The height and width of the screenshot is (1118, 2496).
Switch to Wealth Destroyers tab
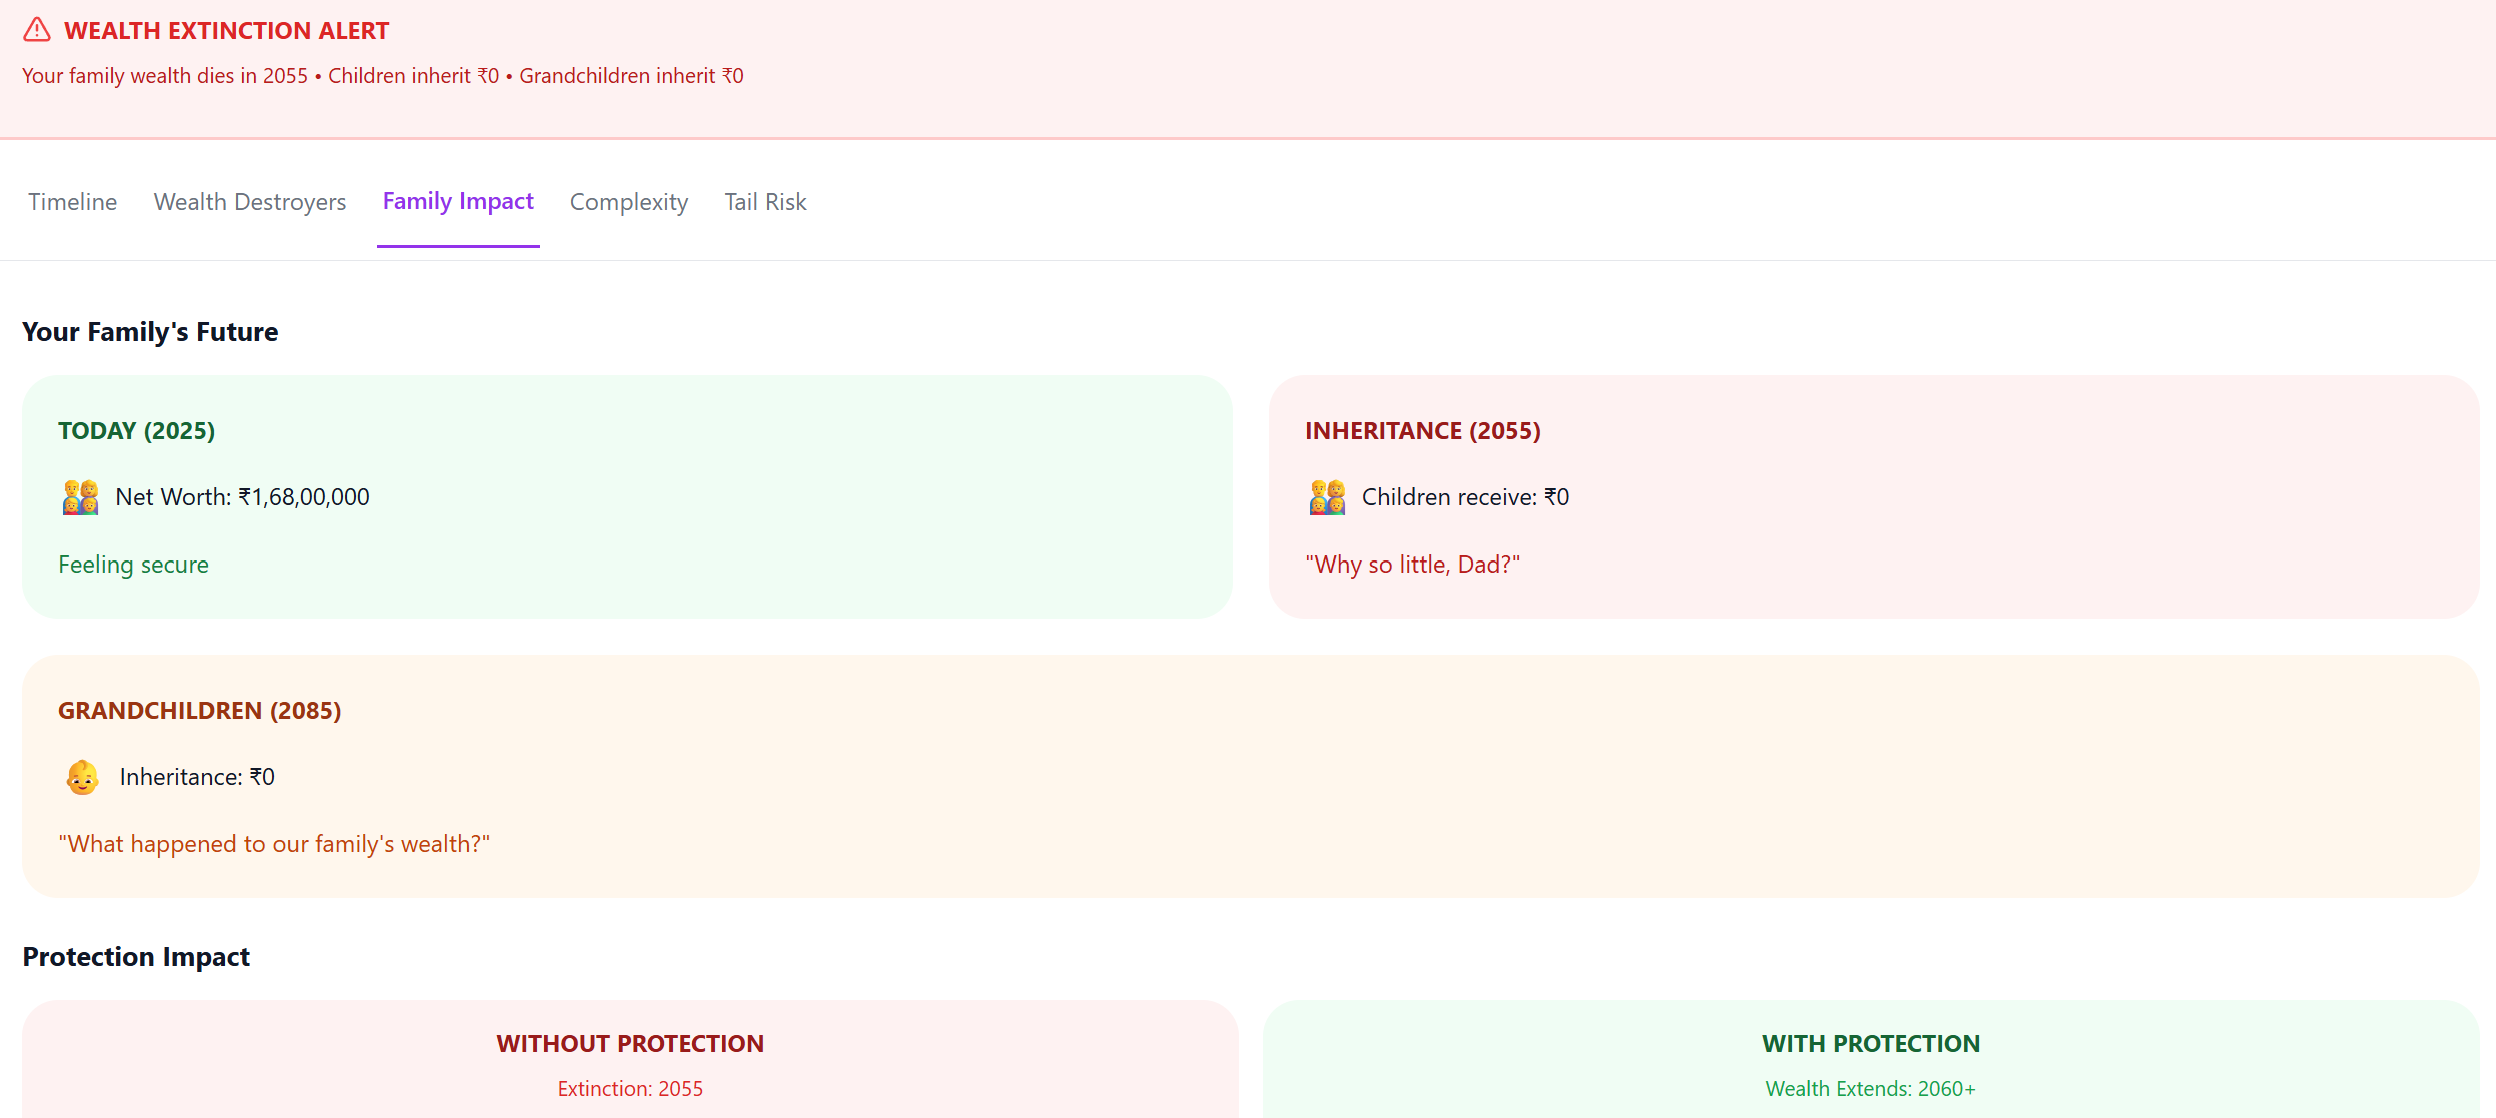[x=250, y=202]
